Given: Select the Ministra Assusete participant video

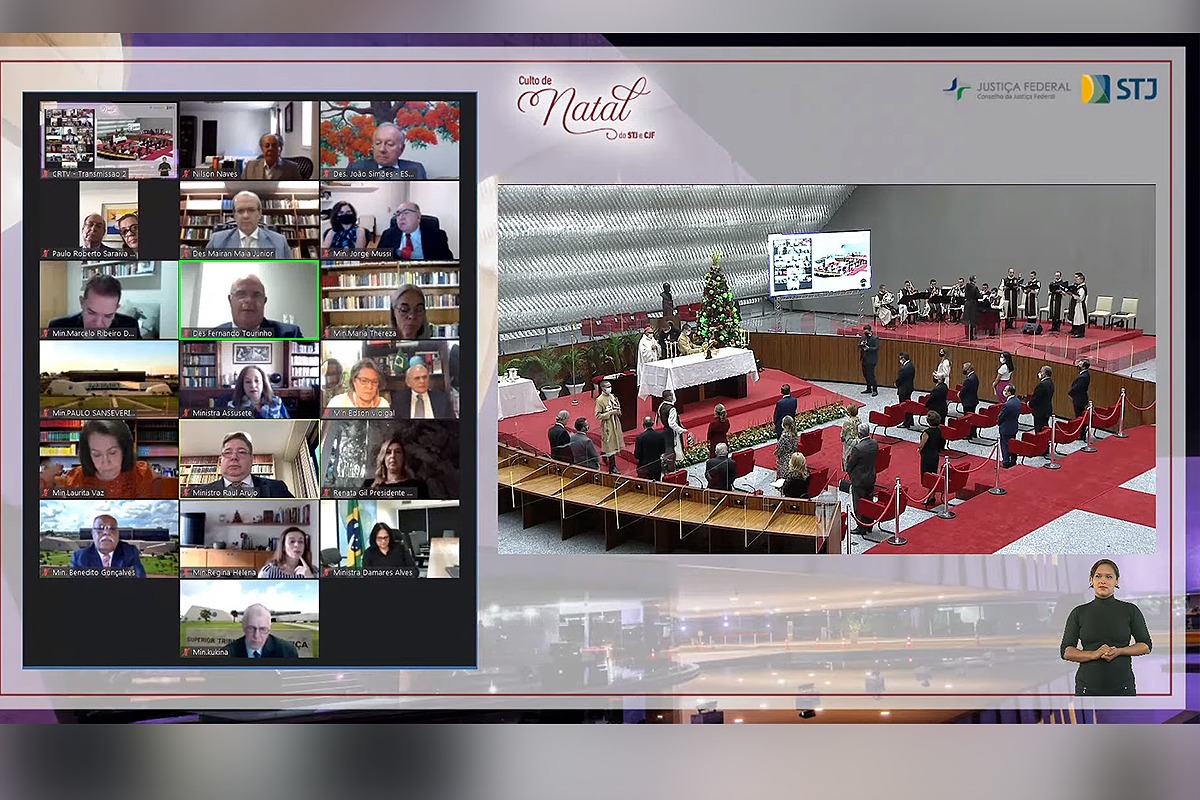Looking at the screenshot, I should tap(249, 378).
